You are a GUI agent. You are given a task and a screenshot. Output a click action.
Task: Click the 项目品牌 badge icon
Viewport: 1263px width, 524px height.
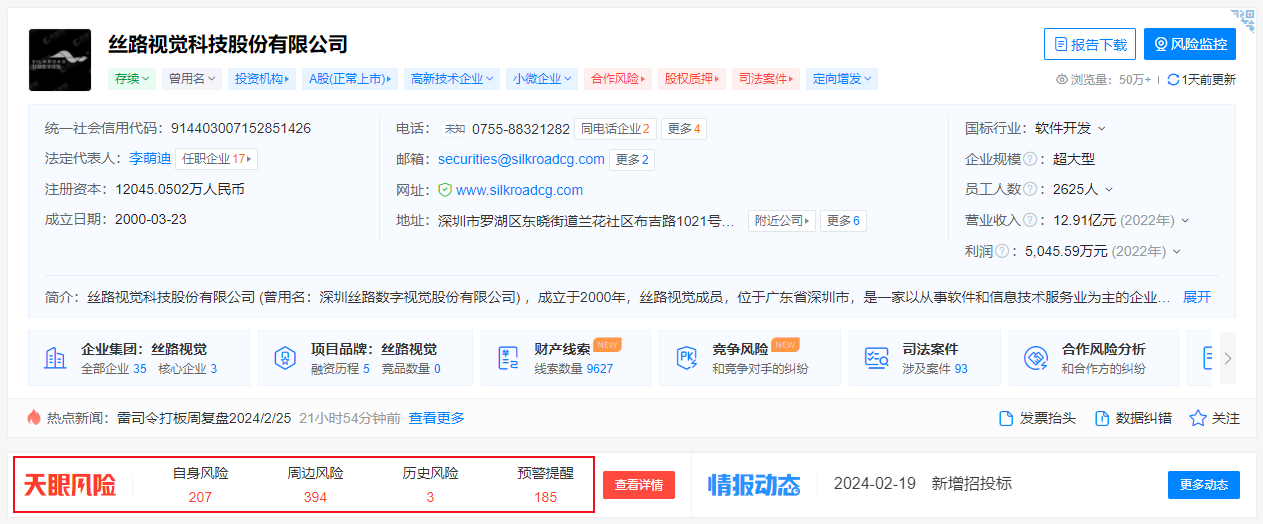pyautogui.click(x=285, y=358)
